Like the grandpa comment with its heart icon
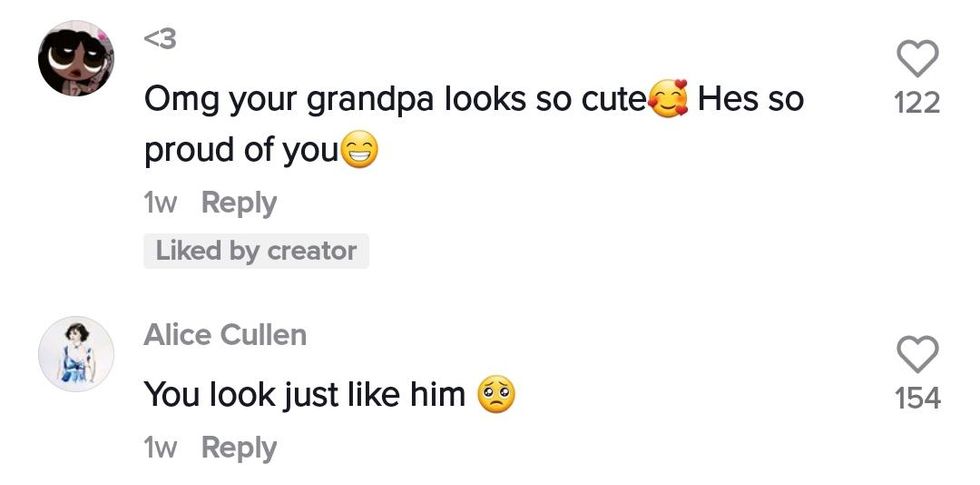Viewport: 980px width, 485px height. pyautogui.click(x=918, y=60)
